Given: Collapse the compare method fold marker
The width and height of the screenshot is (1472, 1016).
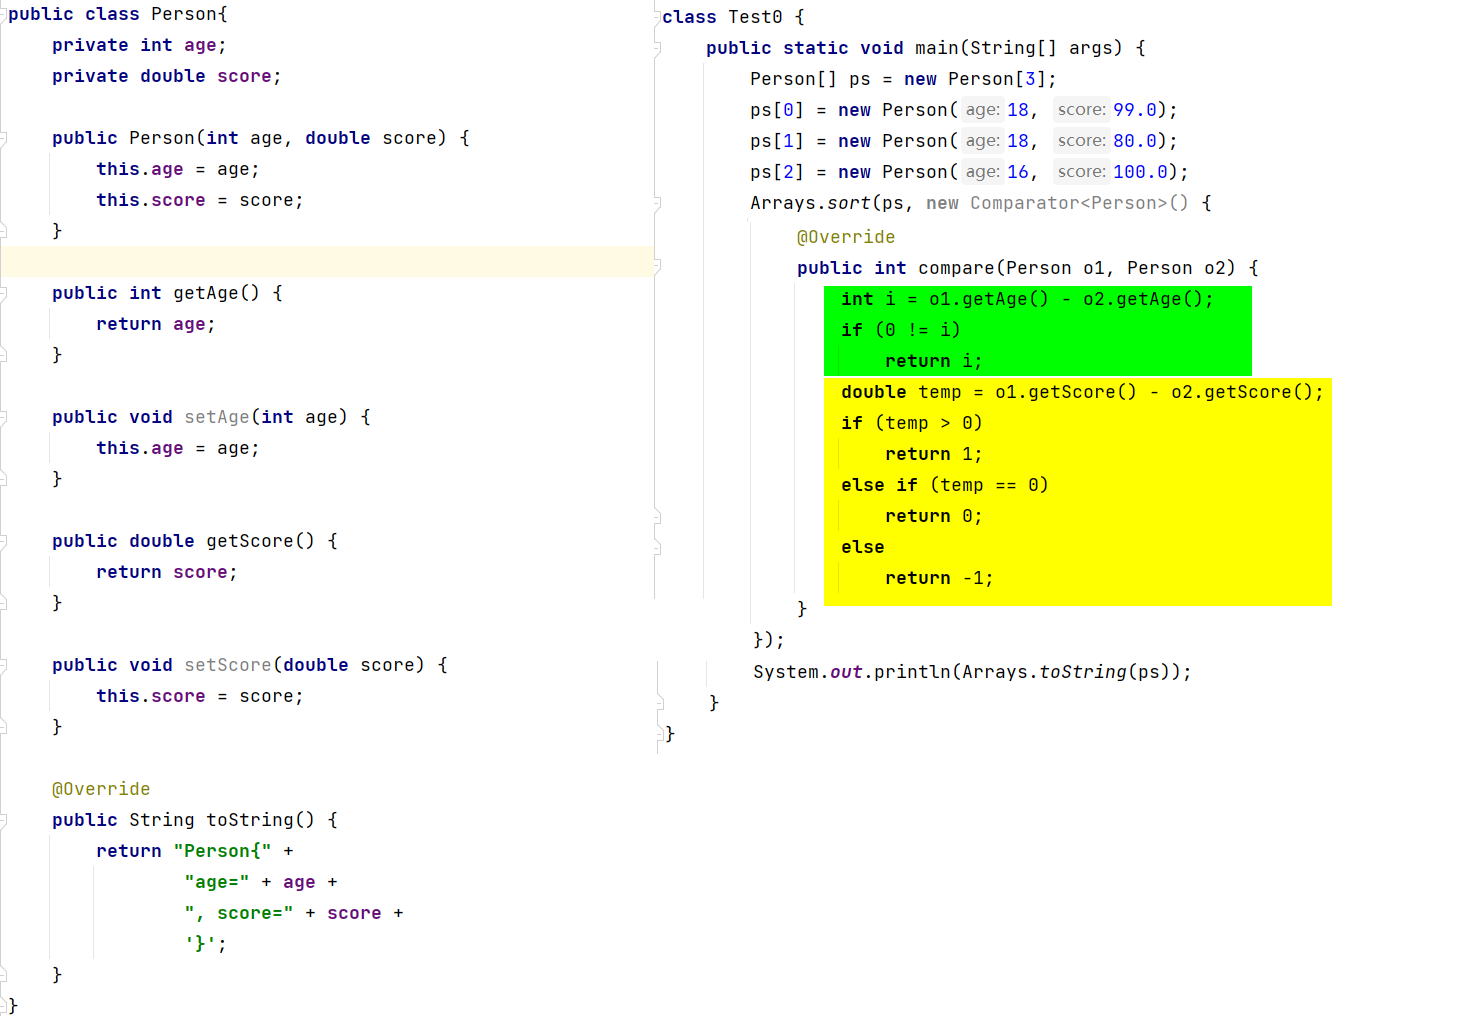Looking at the screenshot, I should point(658,266).
